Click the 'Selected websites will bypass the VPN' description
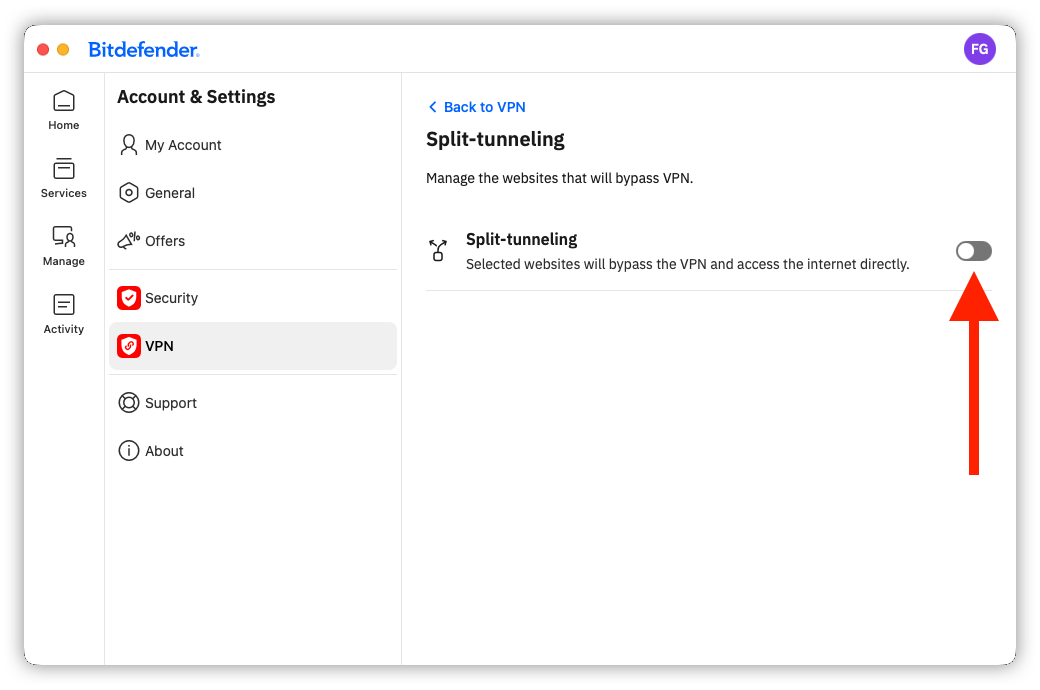The image size is (1040, 690). [687, 264]
